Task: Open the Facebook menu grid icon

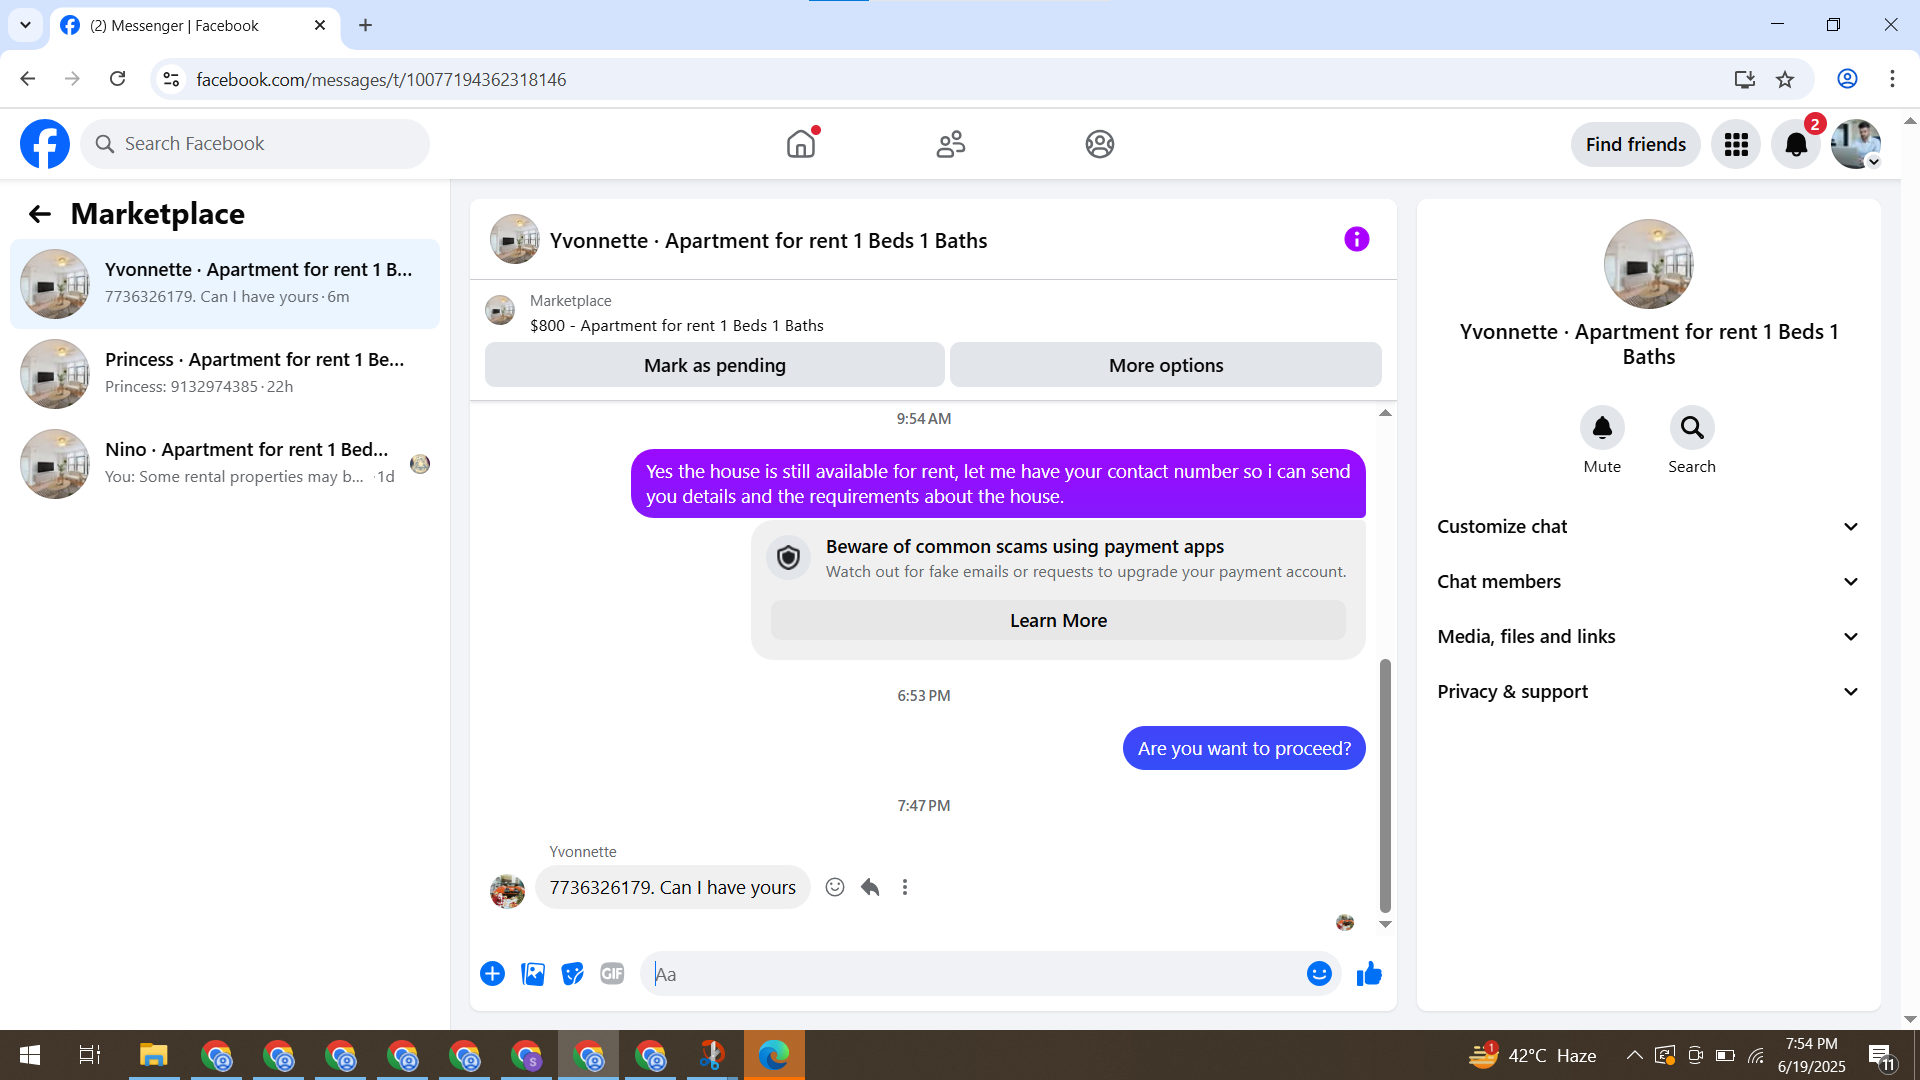Action: [1736, 144]
